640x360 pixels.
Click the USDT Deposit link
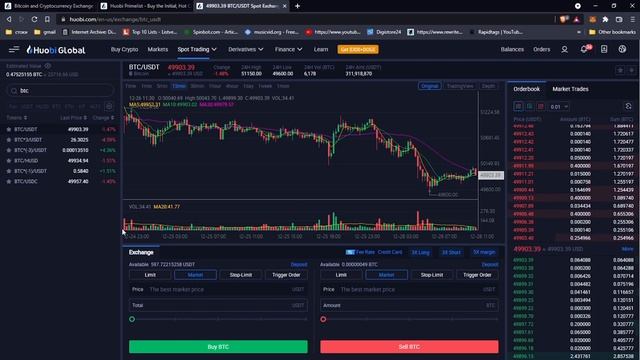click(299, 264)
